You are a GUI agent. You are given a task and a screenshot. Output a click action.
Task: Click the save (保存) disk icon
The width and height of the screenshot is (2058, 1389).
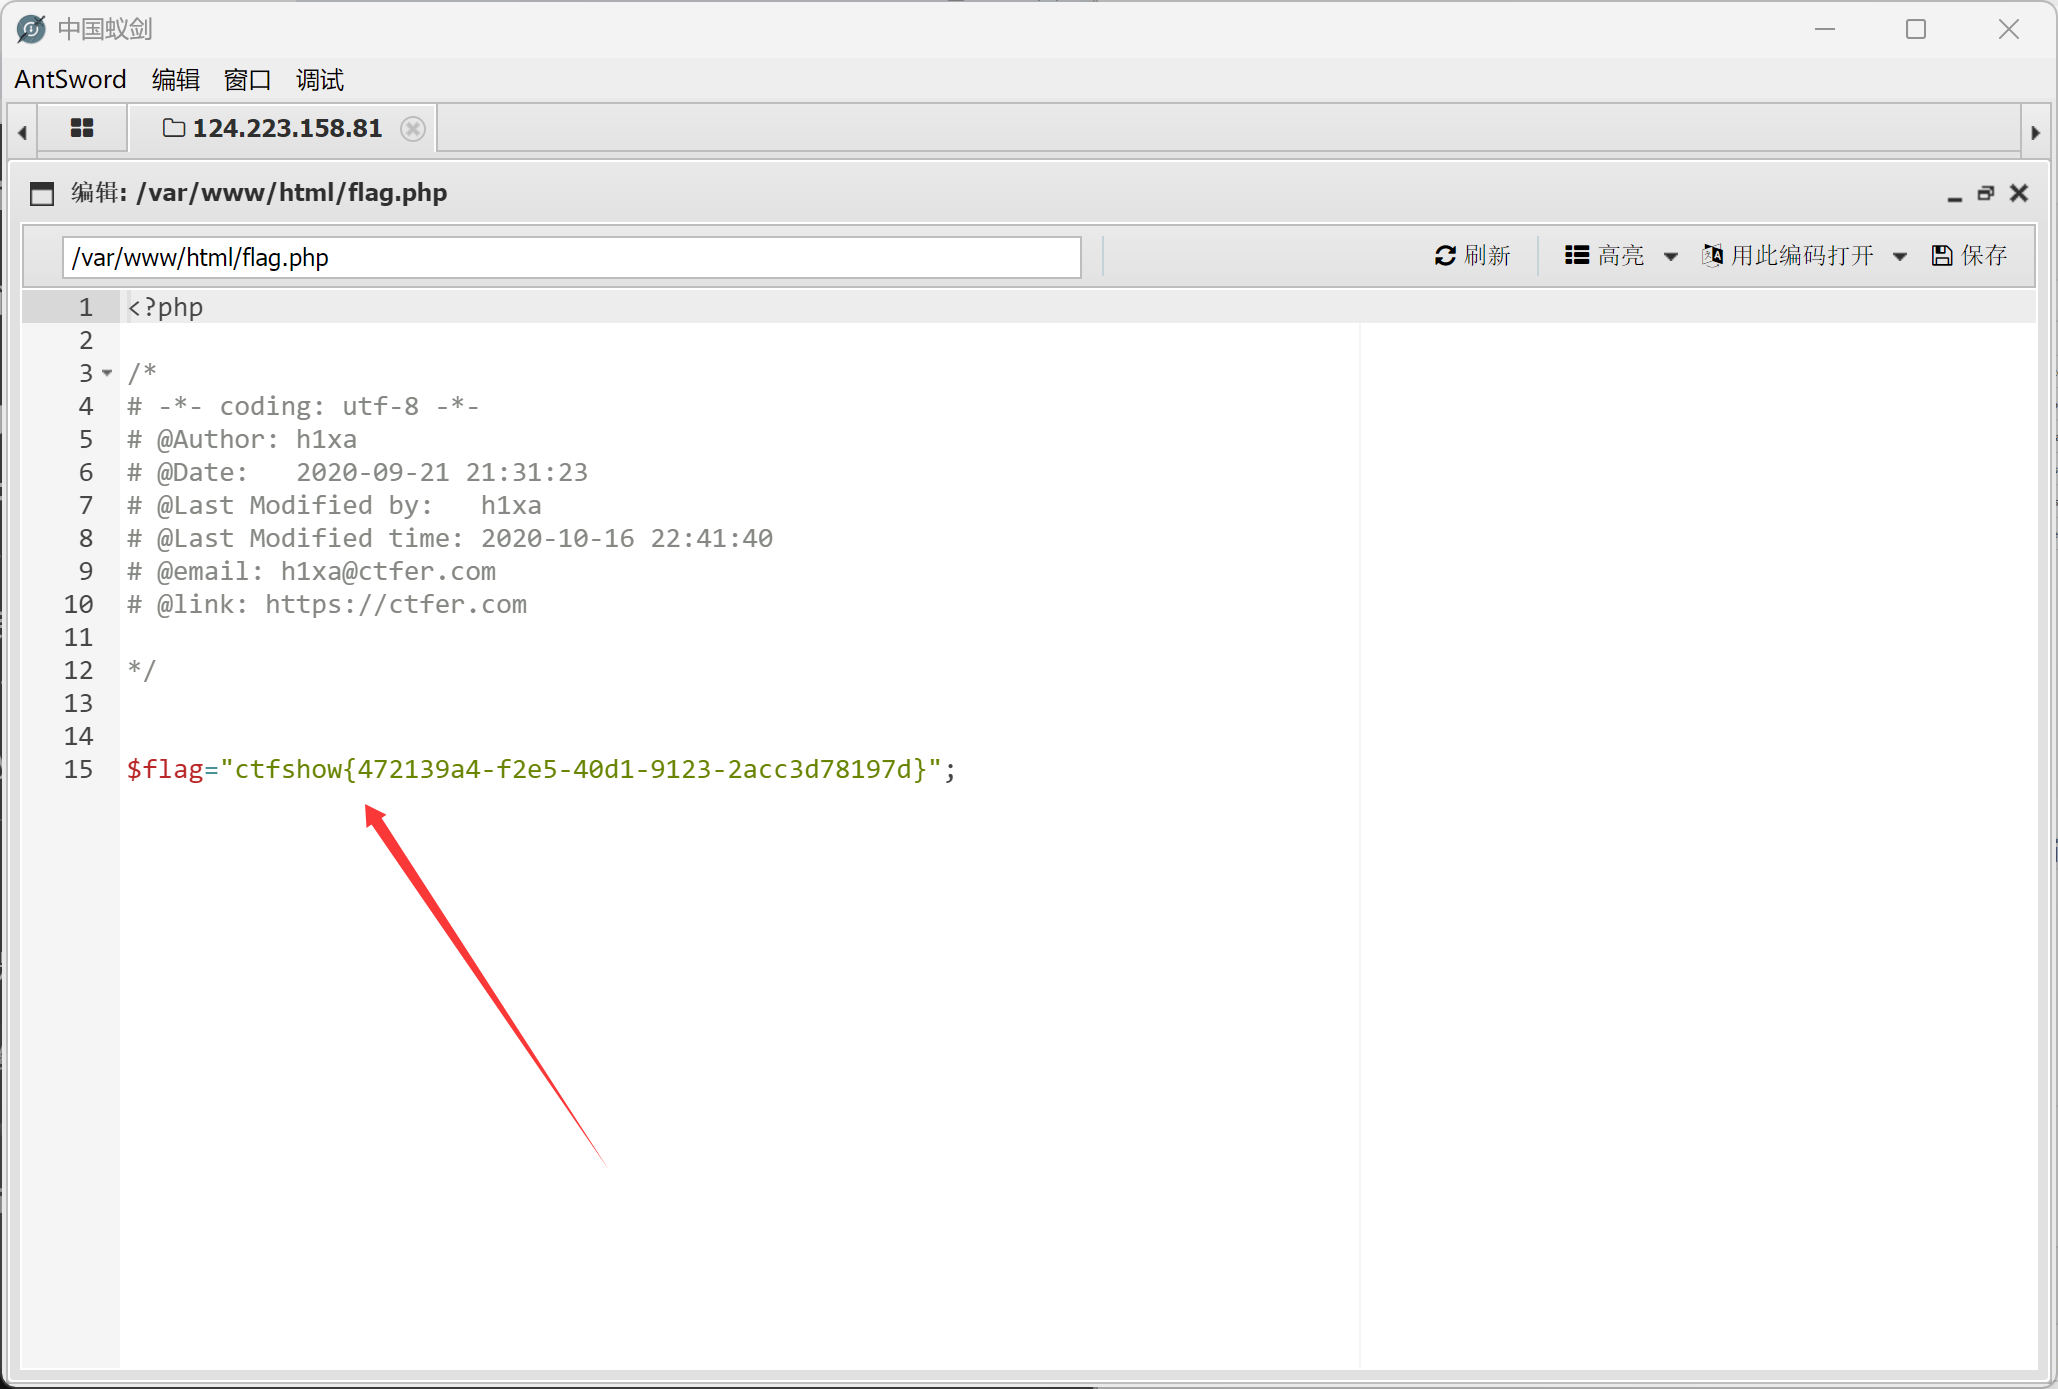click(x=1941, y=256)
